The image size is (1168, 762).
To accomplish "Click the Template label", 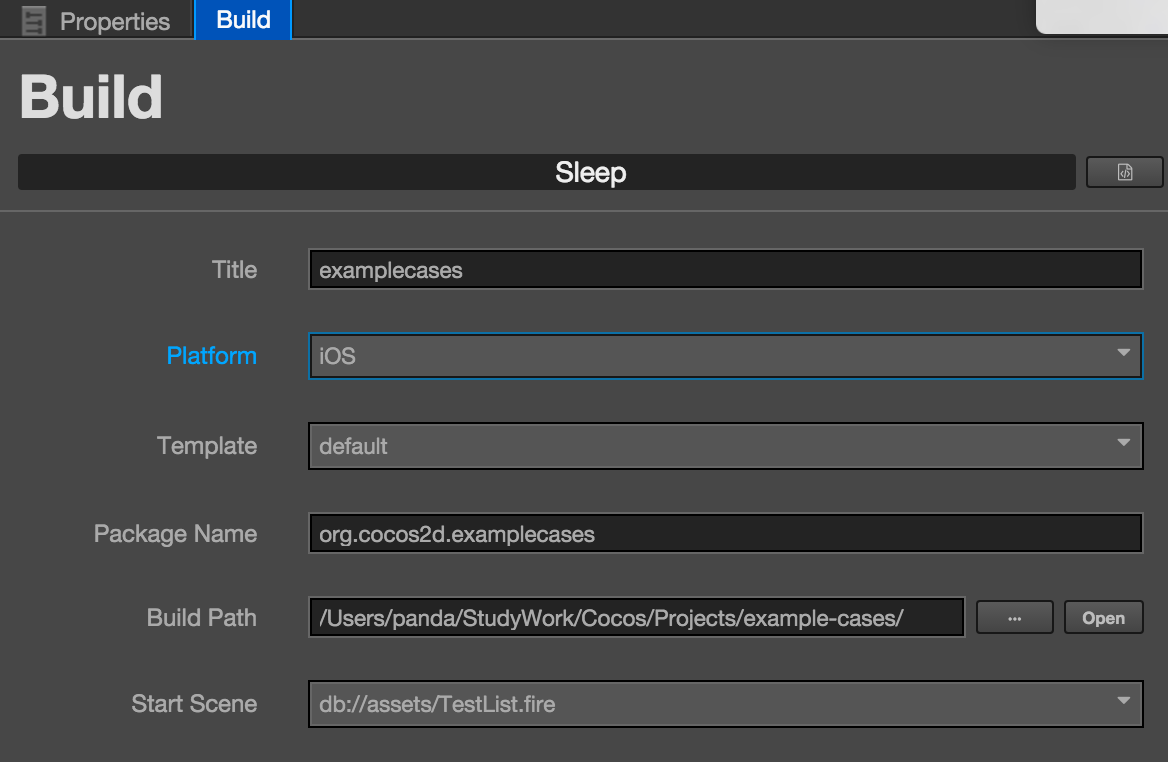I will pos(207,446).
